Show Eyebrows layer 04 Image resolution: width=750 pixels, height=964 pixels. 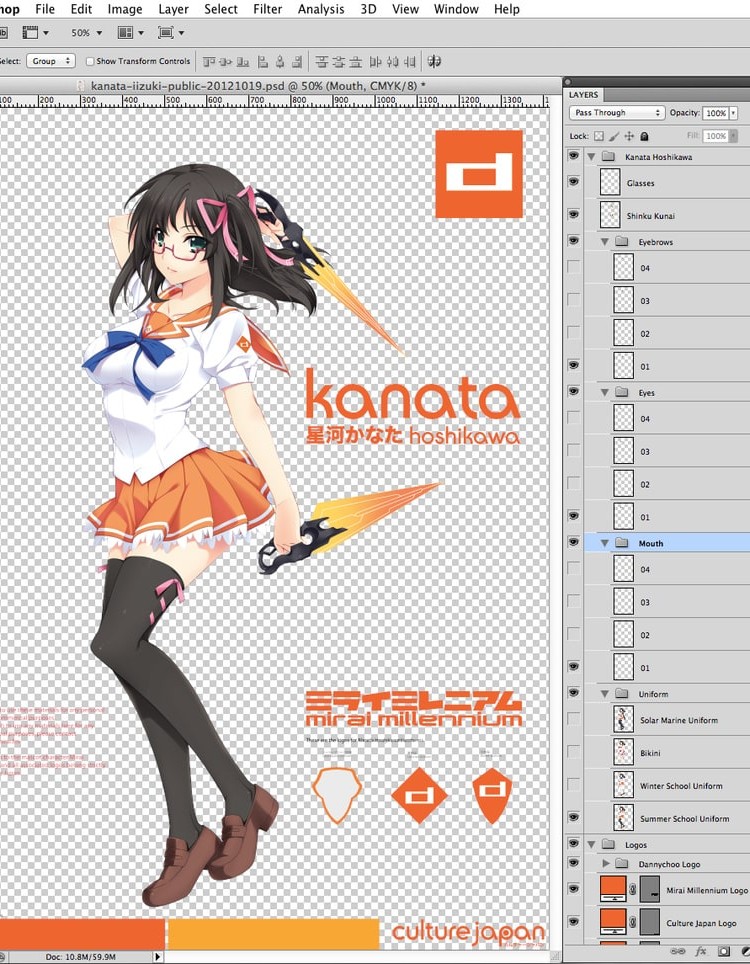(x=574, y=267)
